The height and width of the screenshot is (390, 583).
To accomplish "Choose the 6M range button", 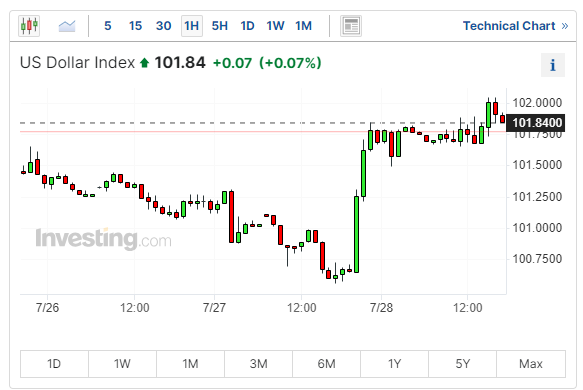I will click(326, 364).
